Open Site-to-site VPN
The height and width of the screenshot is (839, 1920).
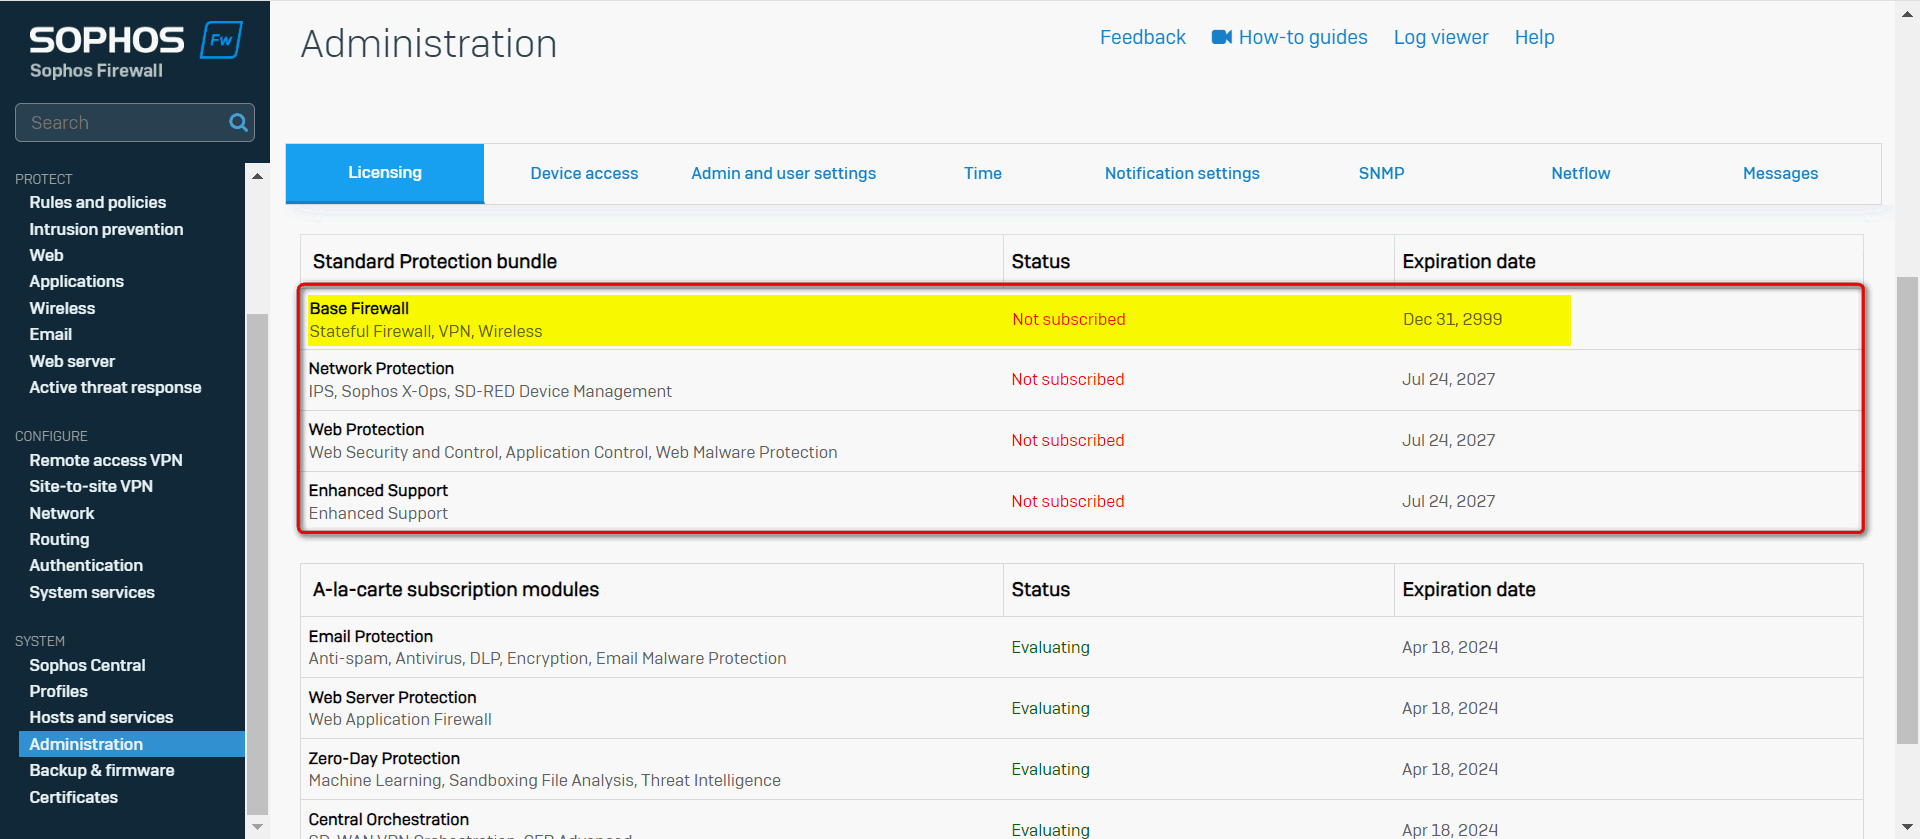(91, 486)
